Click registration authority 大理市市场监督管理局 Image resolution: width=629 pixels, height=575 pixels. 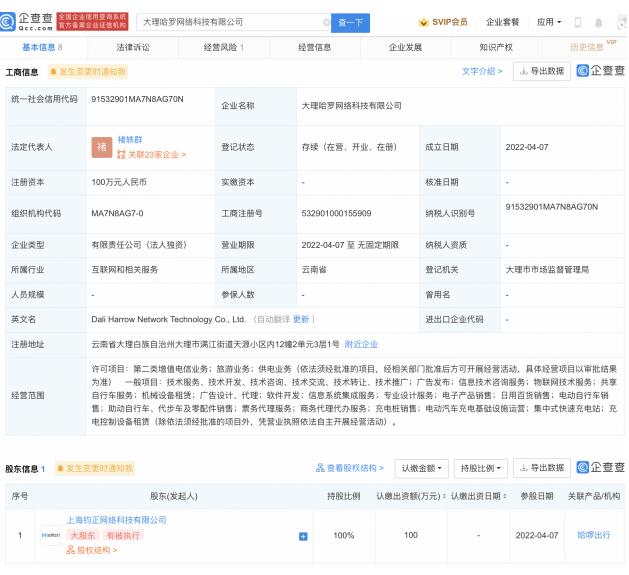point(547,270)
